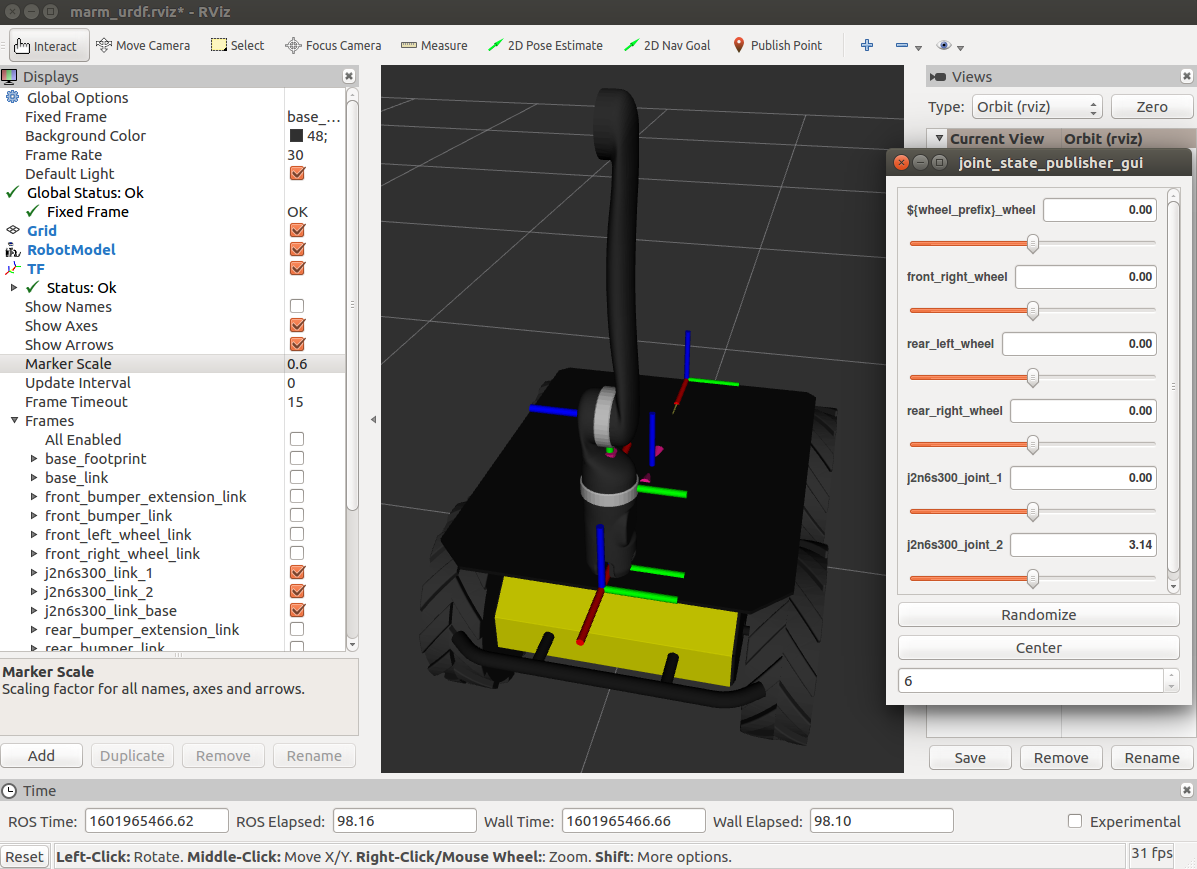Activate the Focus Camera tool
Screen dimensions: 1197x869
[333, 46]
